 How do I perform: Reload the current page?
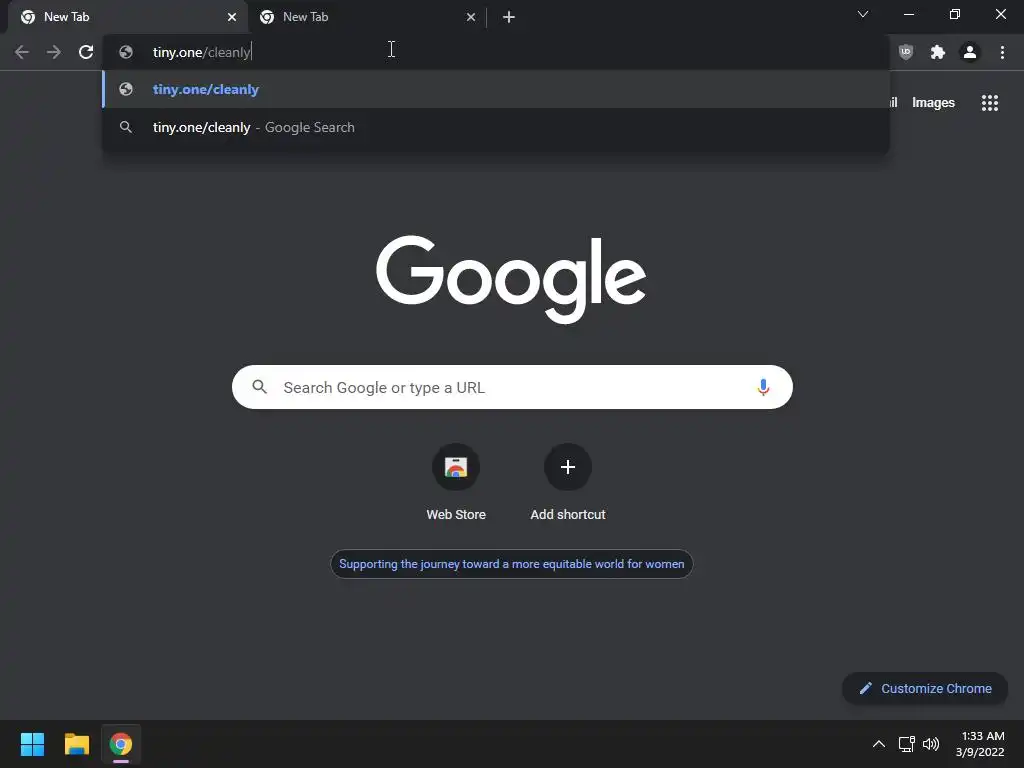coord(86,52)
